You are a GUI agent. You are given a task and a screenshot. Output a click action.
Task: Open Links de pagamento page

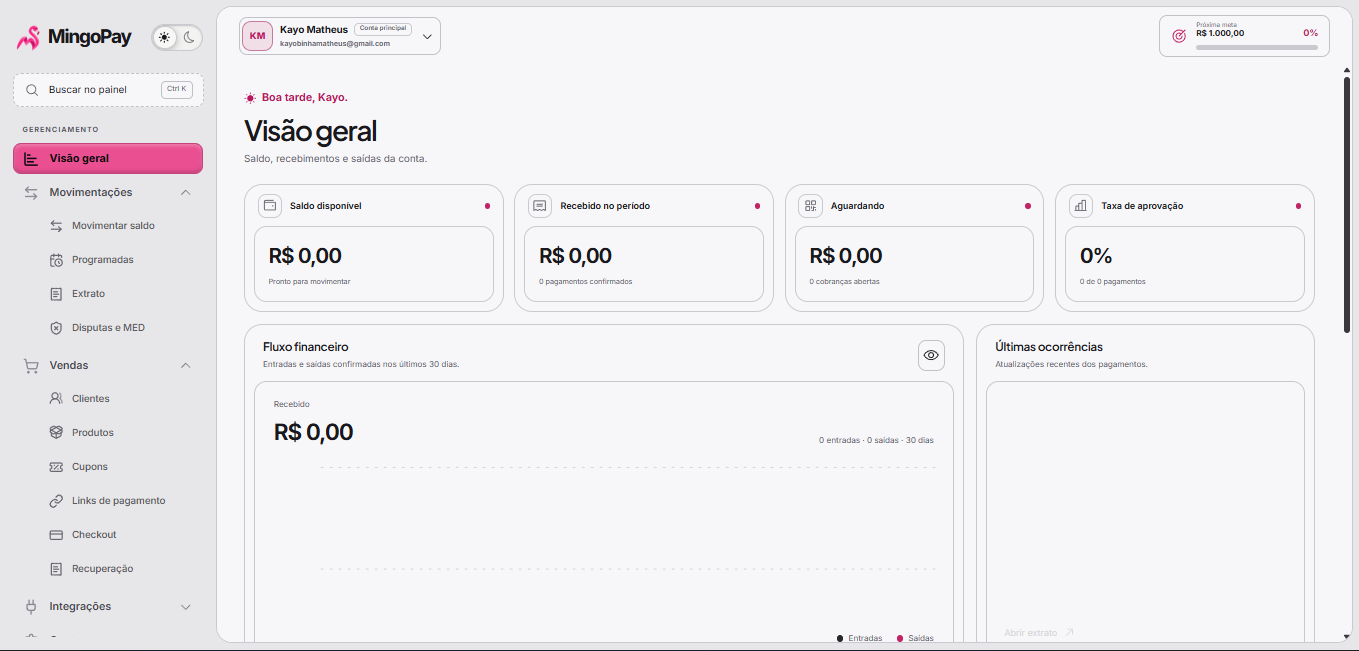tap(118, 501)
